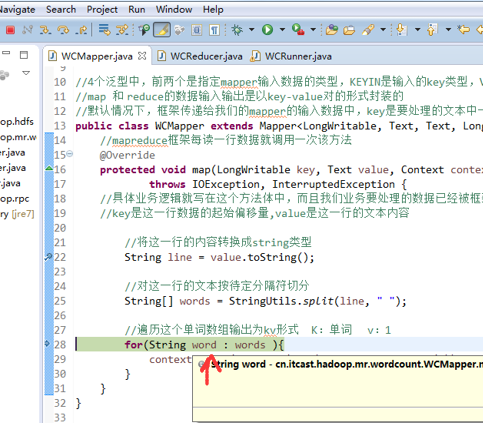Screen dimensions: 483x423
Task: Open the Previous Annotation dropdown arrow
Action: click(448, 30)
